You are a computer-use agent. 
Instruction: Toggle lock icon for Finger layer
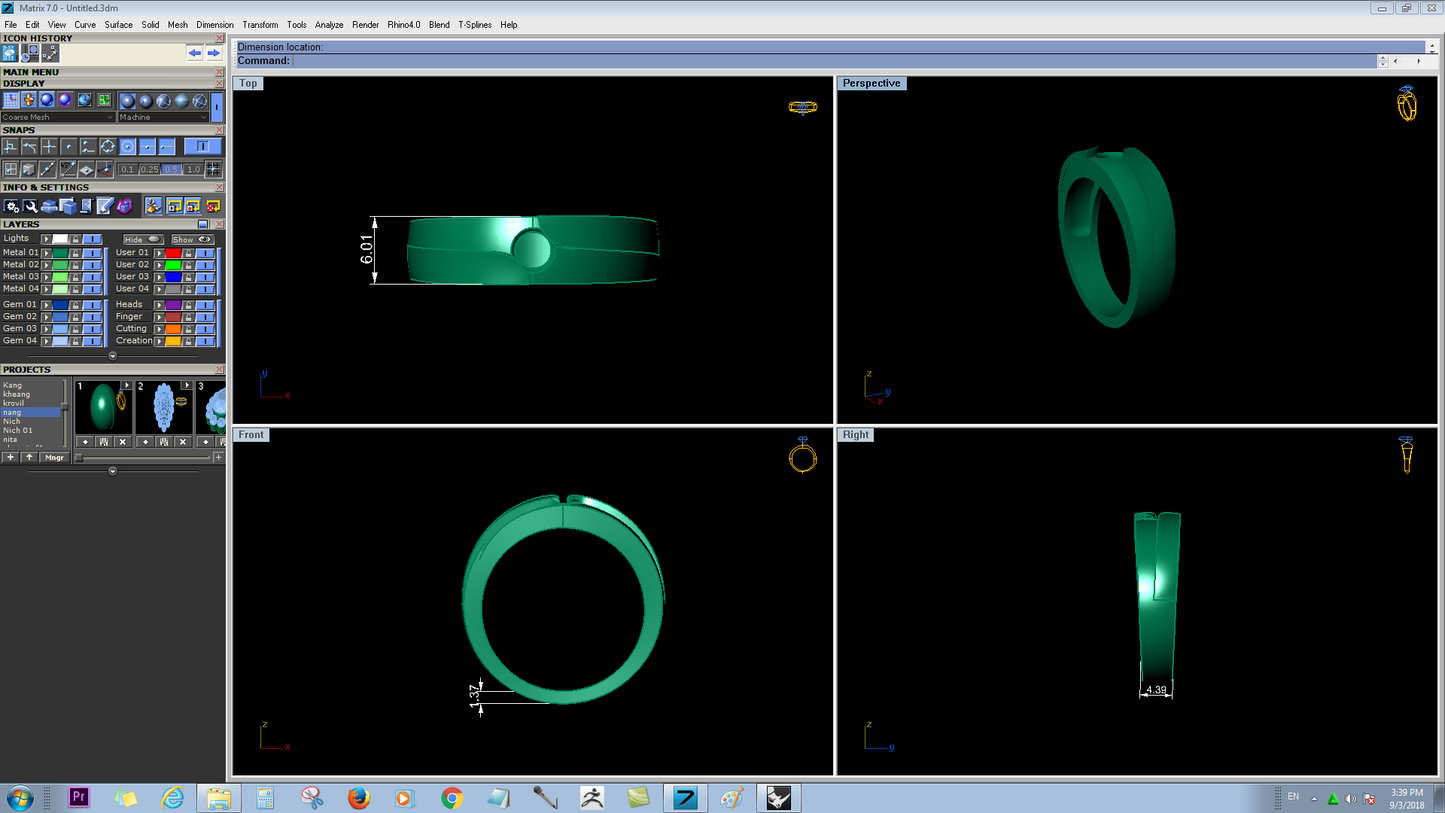pyautogui.click(x=188, y=316)
